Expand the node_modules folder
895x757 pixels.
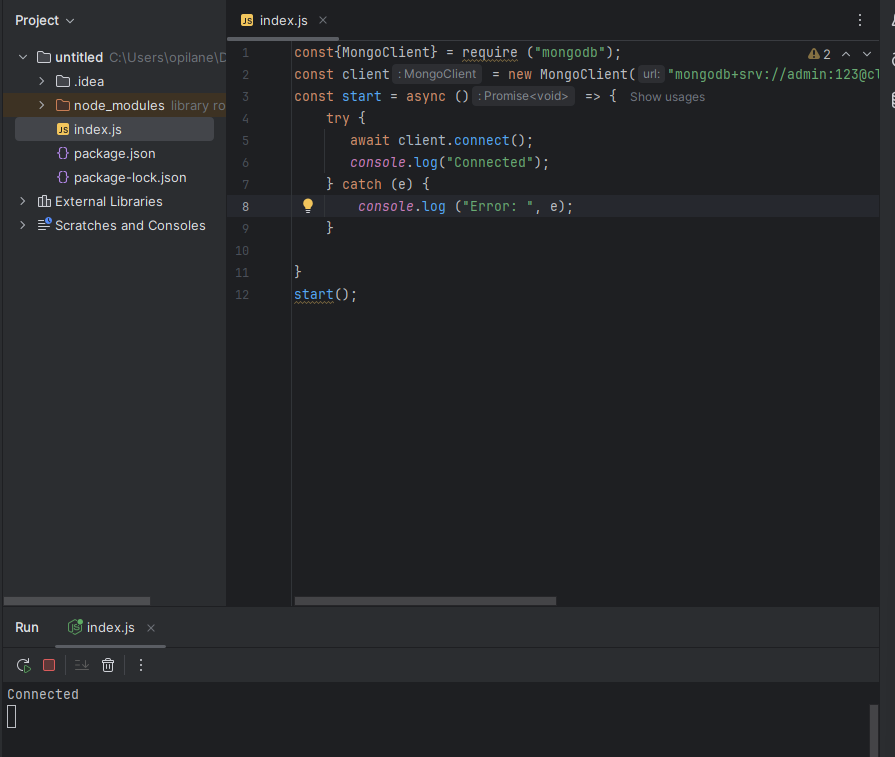[x=42, y=105]
